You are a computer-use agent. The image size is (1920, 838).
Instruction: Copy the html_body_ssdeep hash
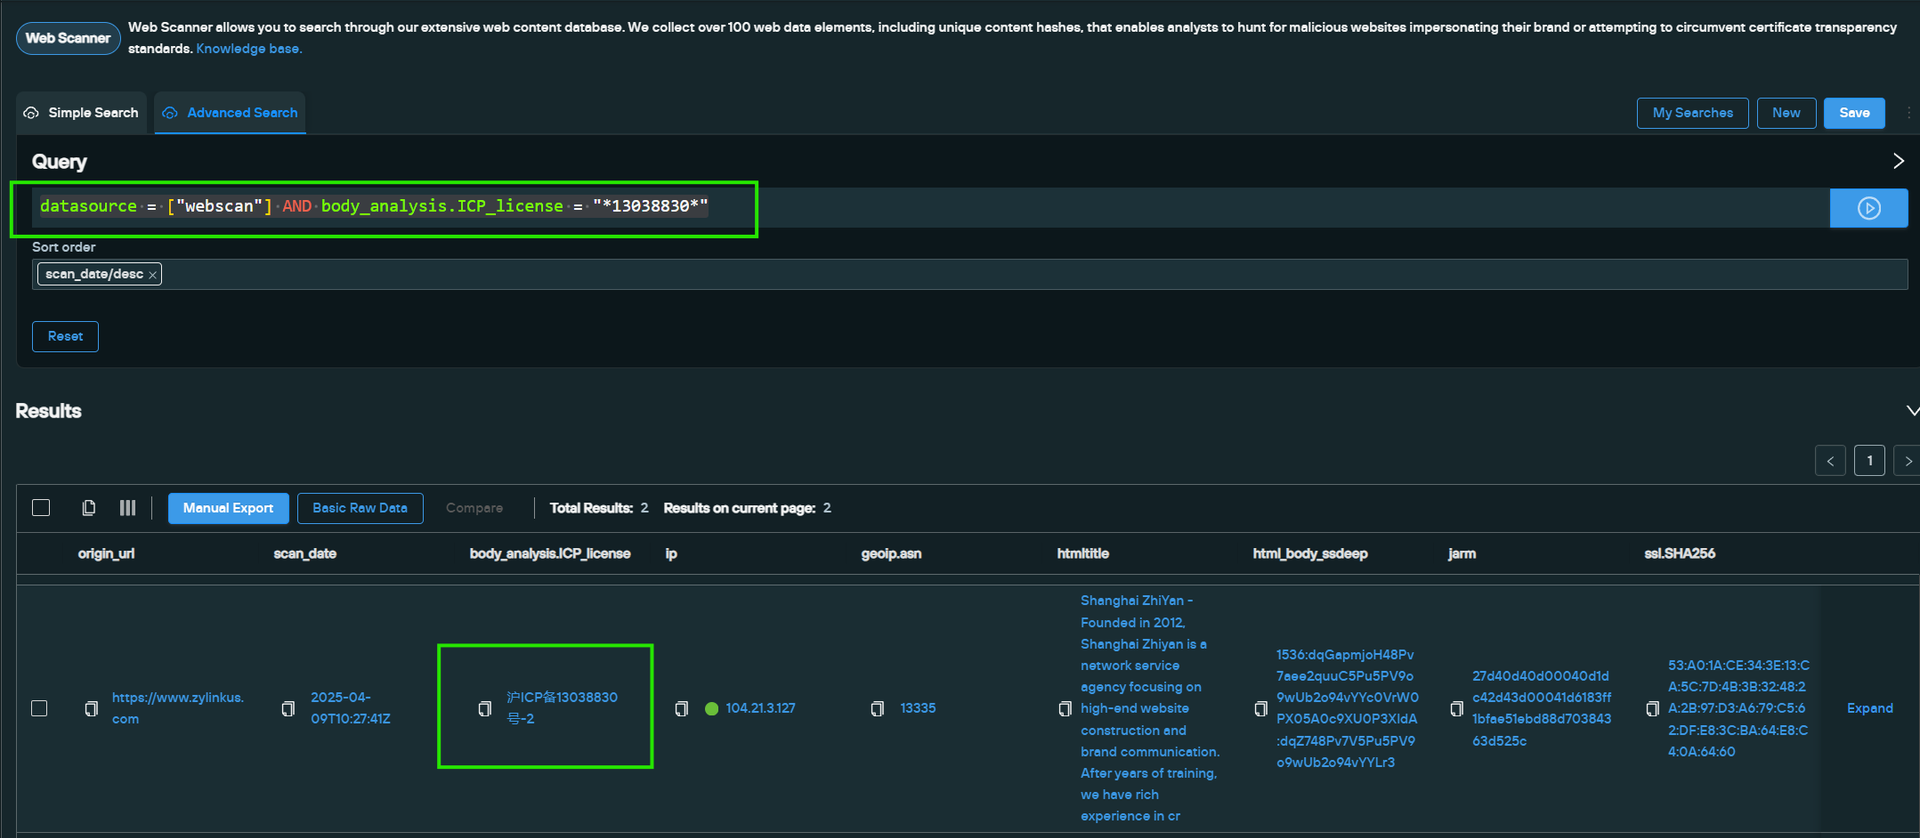(x=1261, y=708)
